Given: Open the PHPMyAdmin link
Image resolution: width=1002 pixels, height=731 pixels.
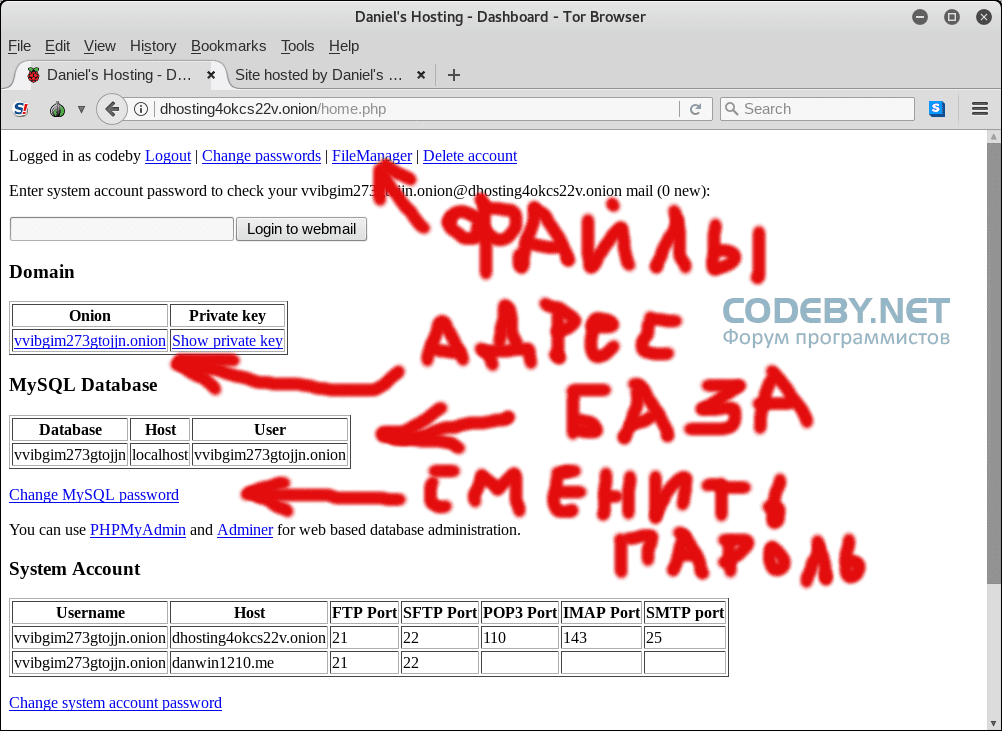Looking at the screenshot, I should coord(138,530).
